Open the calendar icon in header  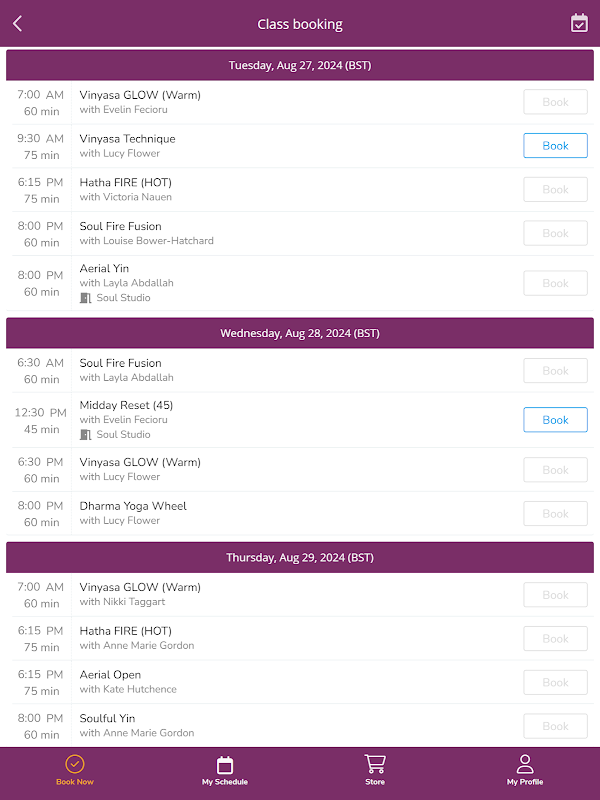(x=579, y=23)
